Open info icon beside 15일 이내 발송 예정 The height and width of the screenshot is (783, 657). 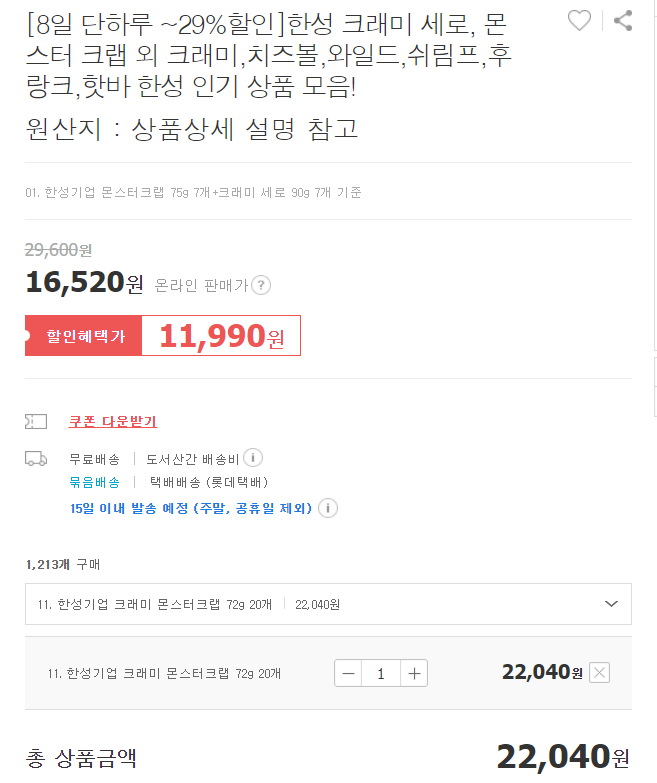328,508
